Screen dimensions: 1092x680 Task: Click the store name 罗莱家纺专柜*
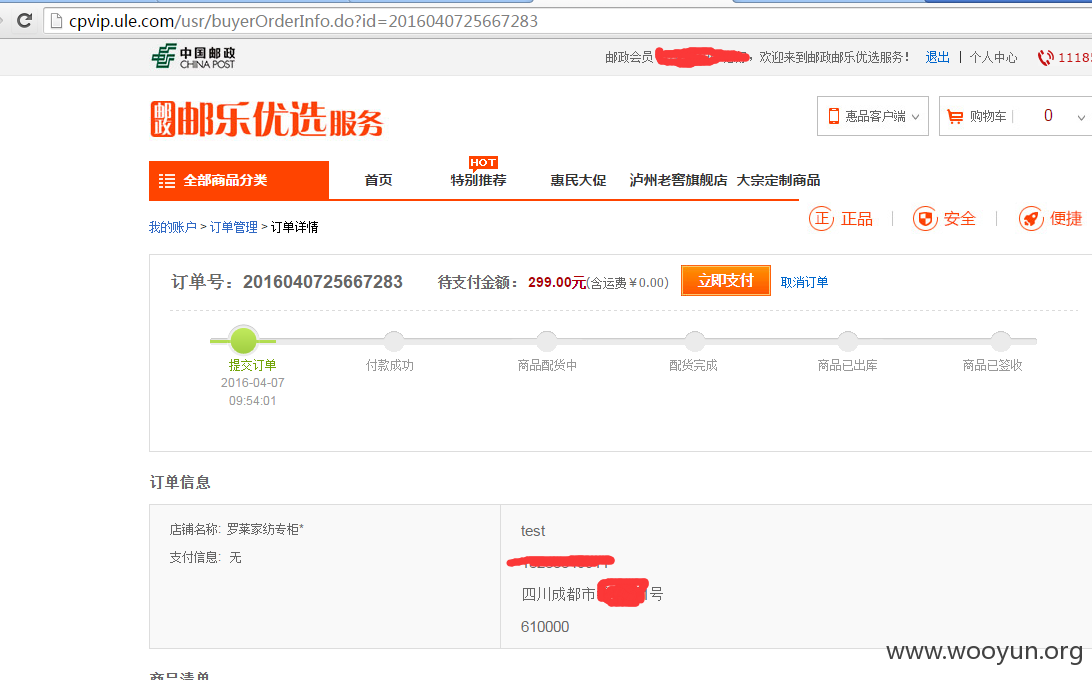tap(265, 530)
